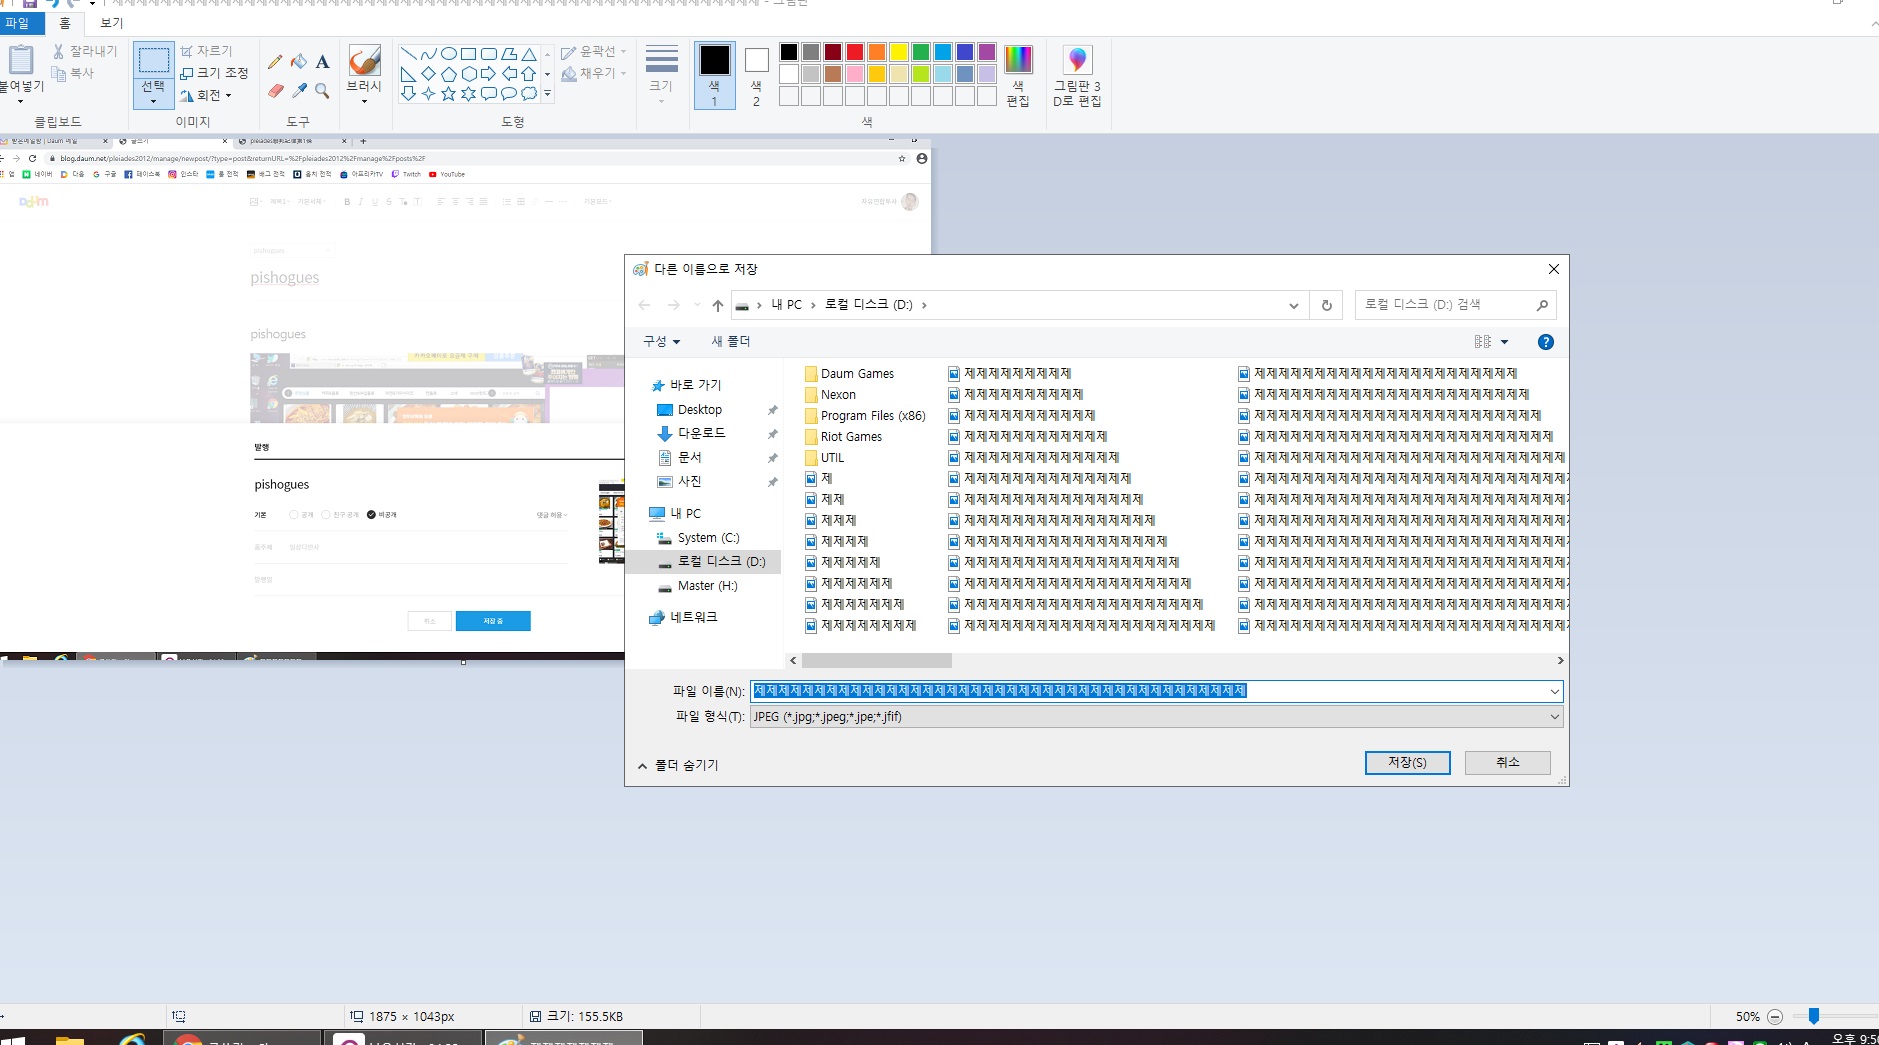Select the Eraser tool

(275, 91)
